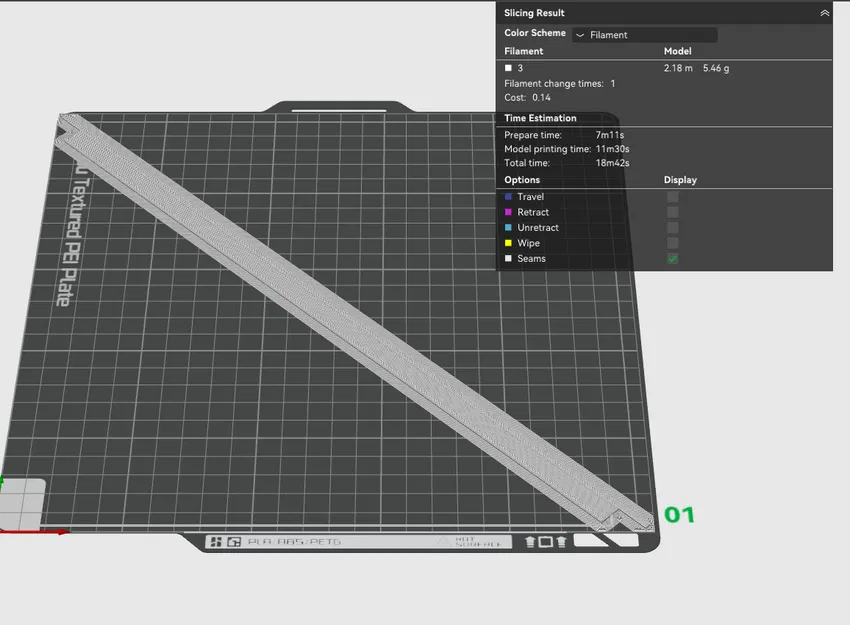Collapse the Slicing Result panel
The image size is (850, 625).
(824, 13)
